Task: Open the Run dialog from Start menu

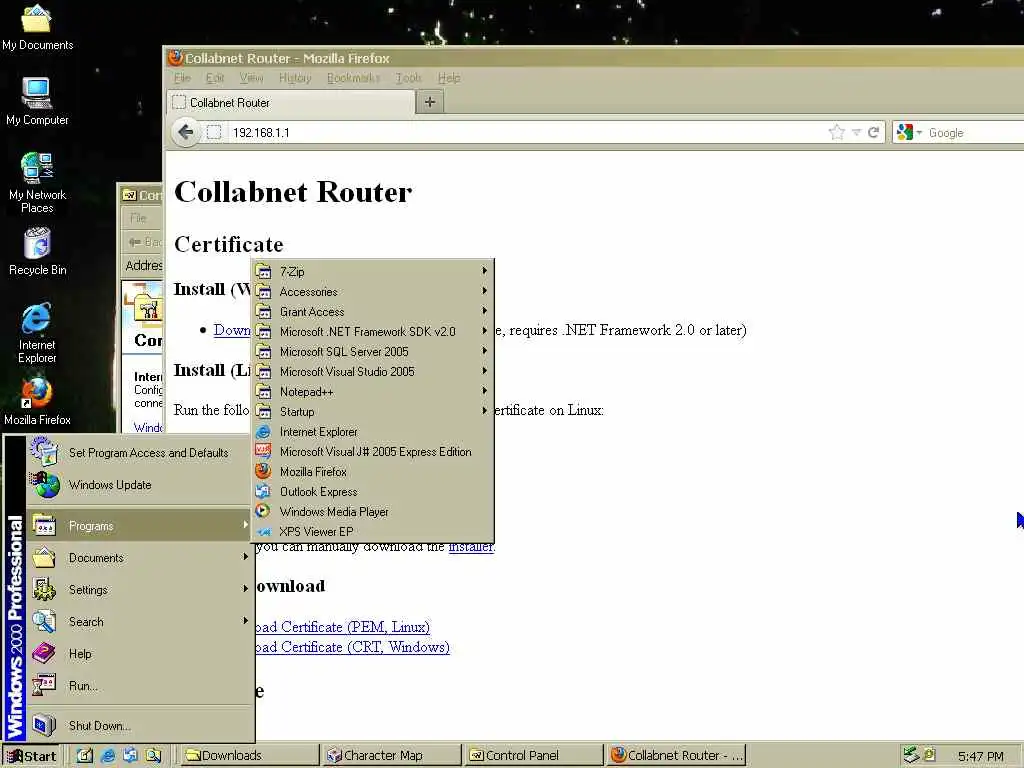Action: [x=140, y=686]
